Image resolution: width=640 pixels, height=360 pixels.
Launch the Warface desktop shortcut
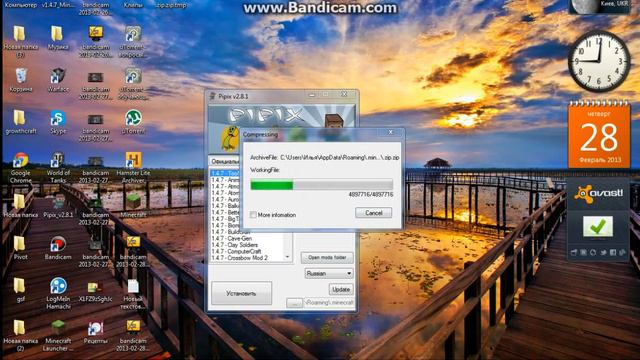tap(58, 80)
